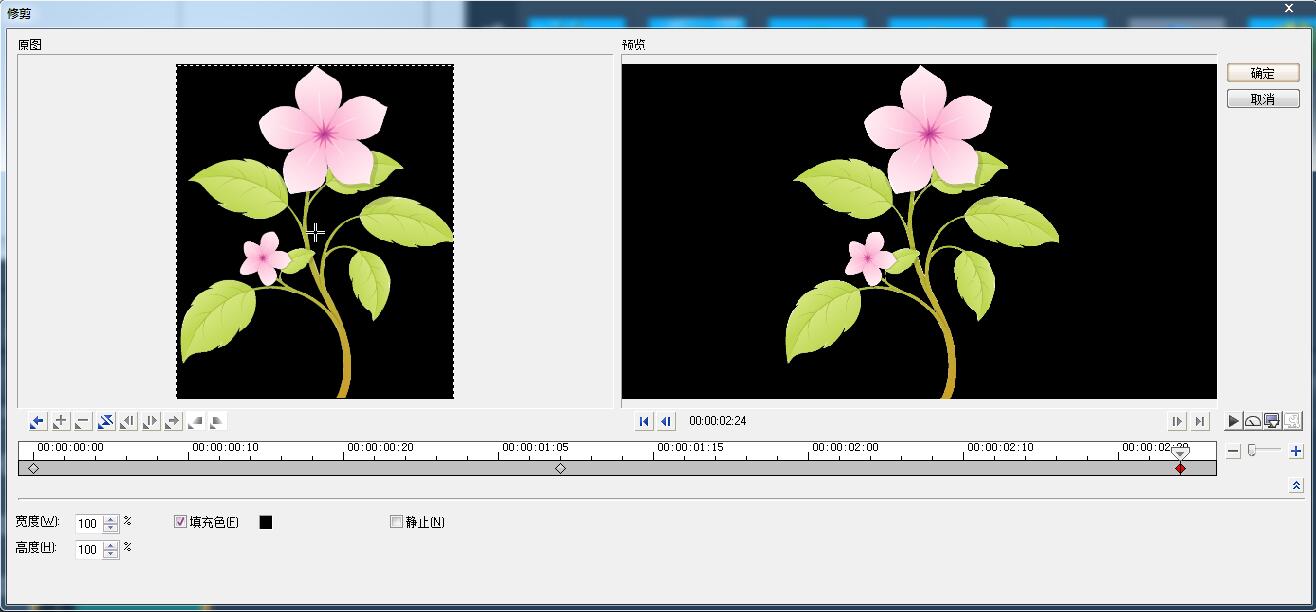Click the preview image of the flower
This screenshot has width=1316, height=612.
tap(919, 231)
